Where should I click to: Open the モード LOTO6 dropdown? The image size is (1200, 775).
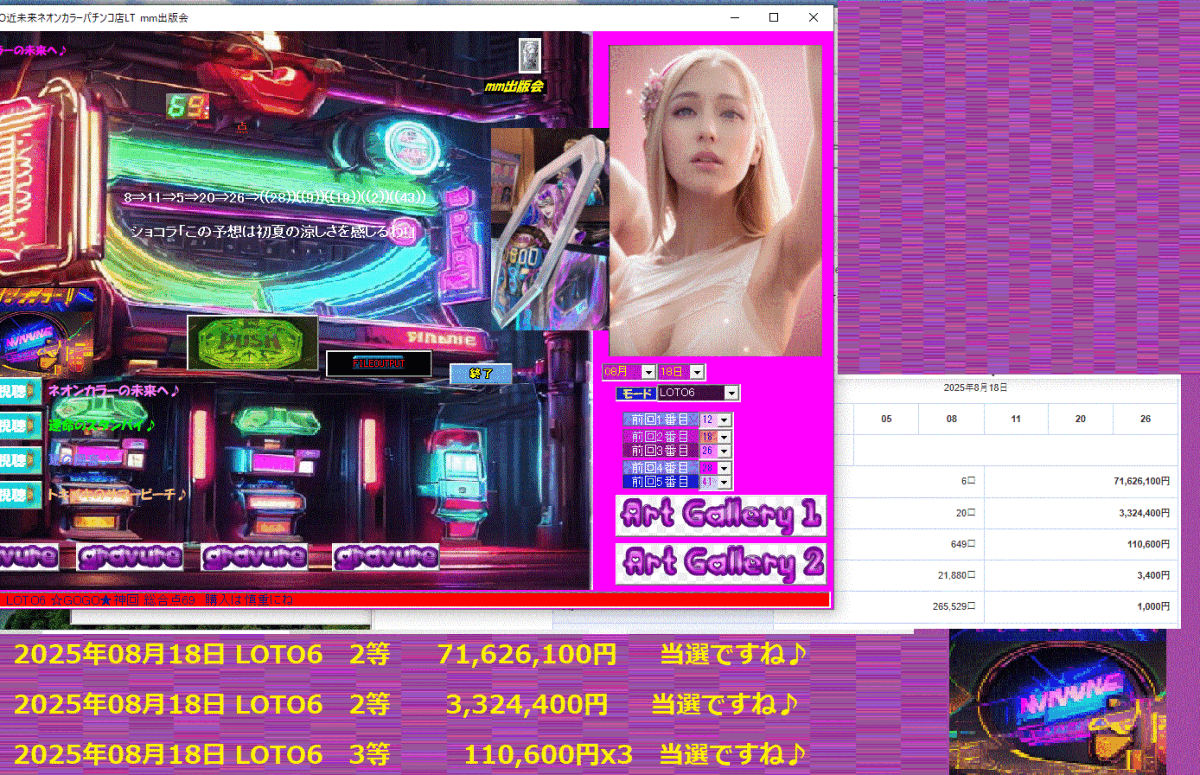[732, 393]
